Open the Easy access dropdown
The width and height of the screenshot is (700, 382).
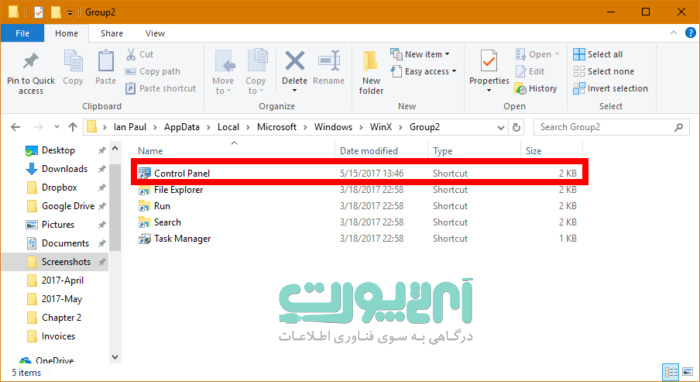[x=424, y=71]
